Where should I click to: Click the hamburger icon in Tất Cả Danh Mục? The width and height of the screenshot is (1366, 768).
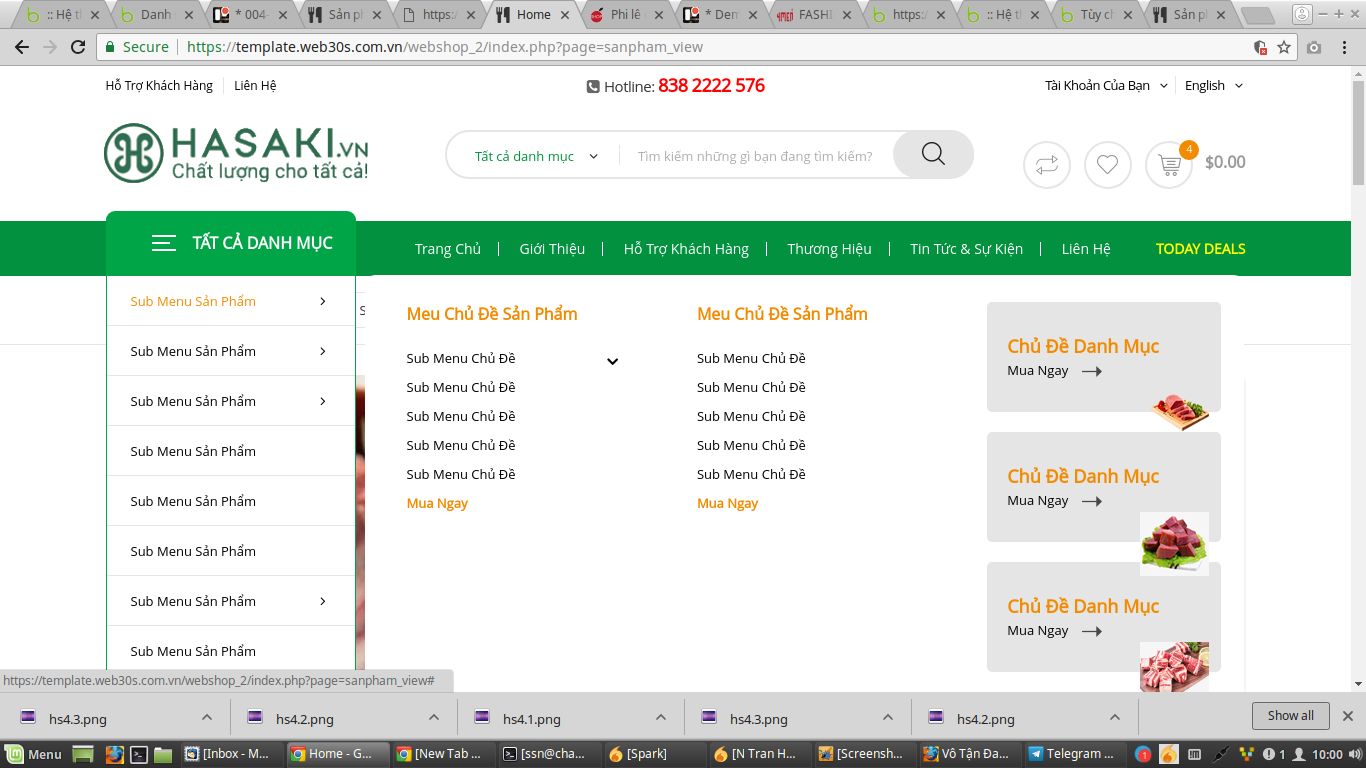click(164, 243)
